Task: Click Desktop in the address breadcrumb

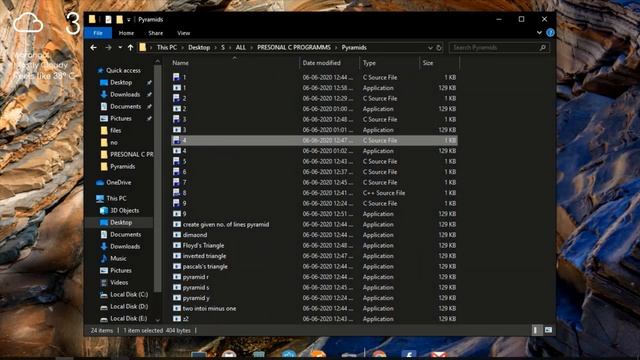Action: (199, 47)
